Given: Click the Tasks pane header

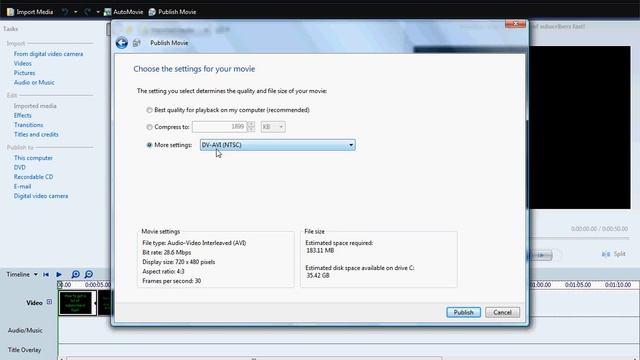Looking at the screenshot, I should click(x=11, y=29).
